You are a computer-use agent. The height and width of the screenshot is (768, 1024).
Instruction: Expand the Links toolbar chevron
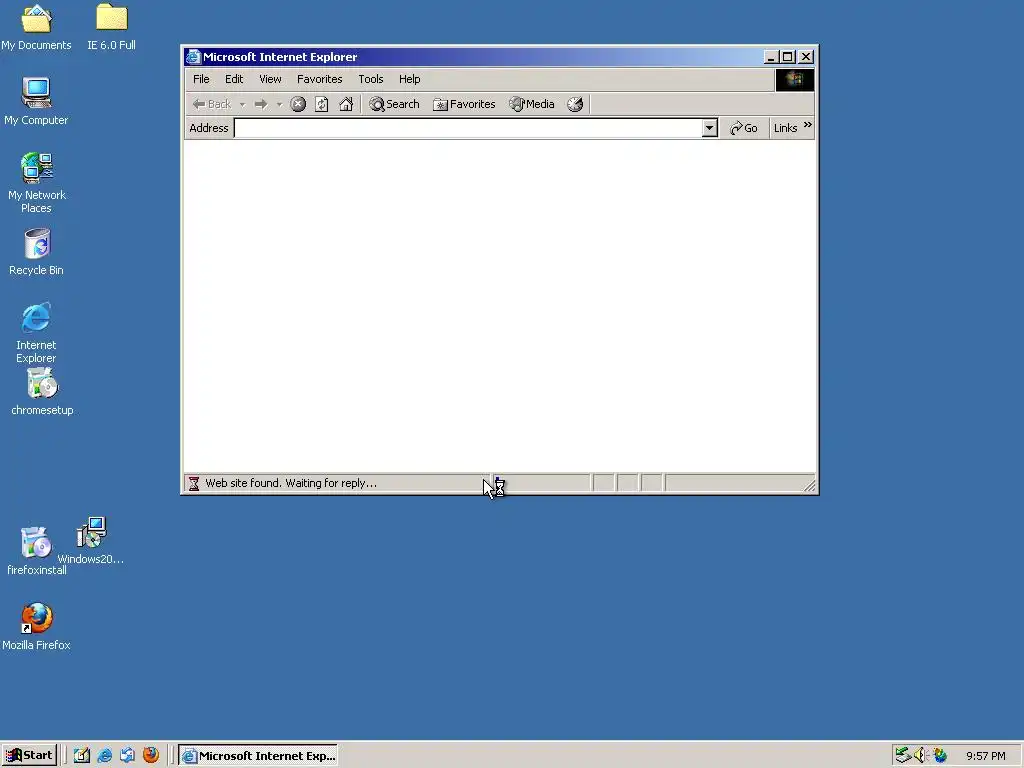click(x=808, y=125)
